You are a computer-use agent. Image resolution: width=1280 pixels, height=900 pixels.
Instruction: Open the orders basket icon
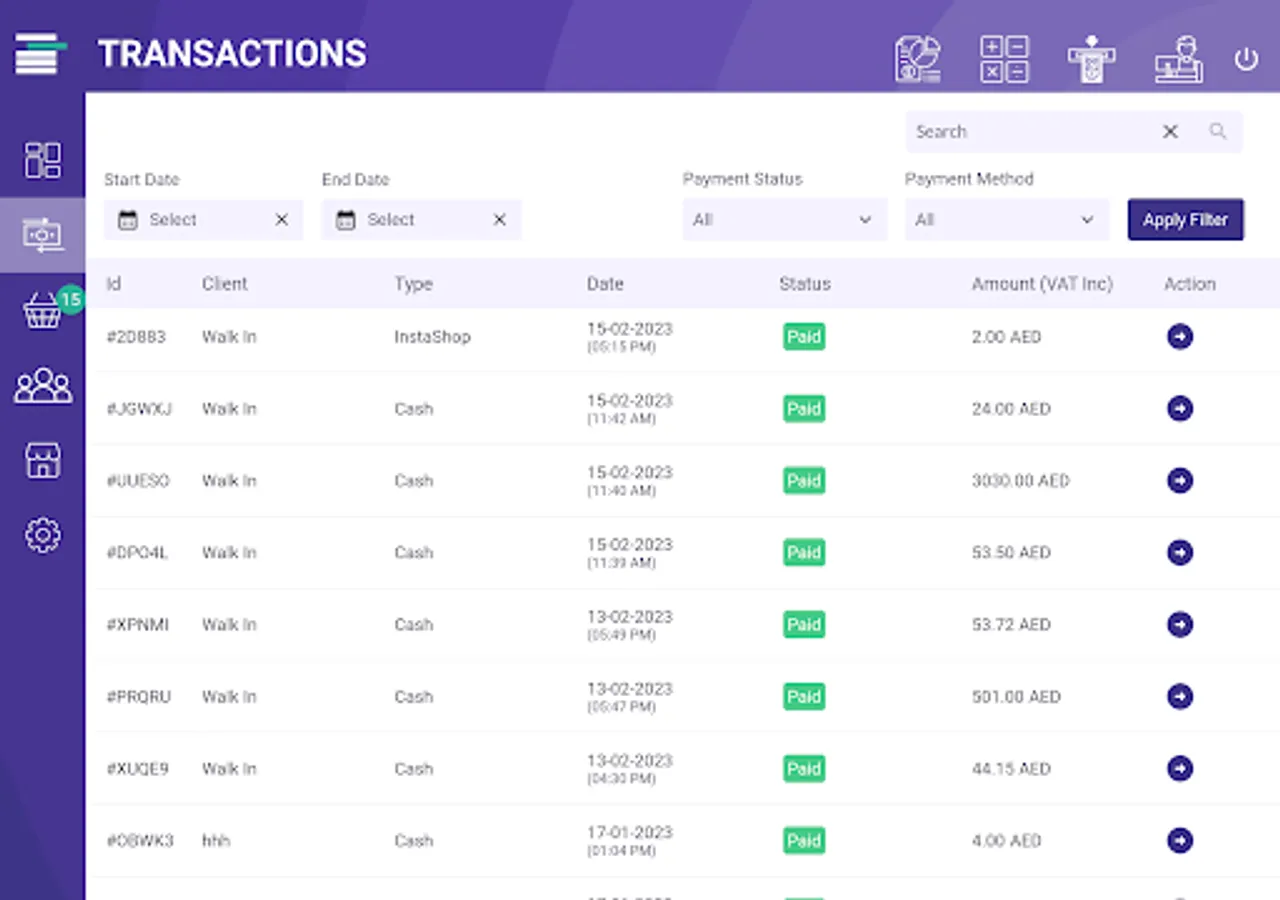[42, 311]
